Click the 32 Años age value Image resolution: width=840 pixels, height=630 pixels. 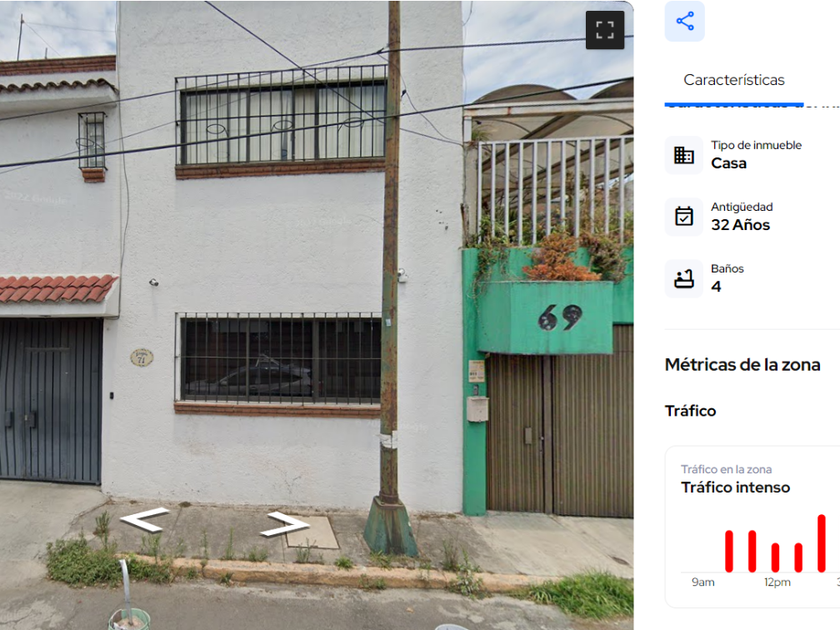740,225
